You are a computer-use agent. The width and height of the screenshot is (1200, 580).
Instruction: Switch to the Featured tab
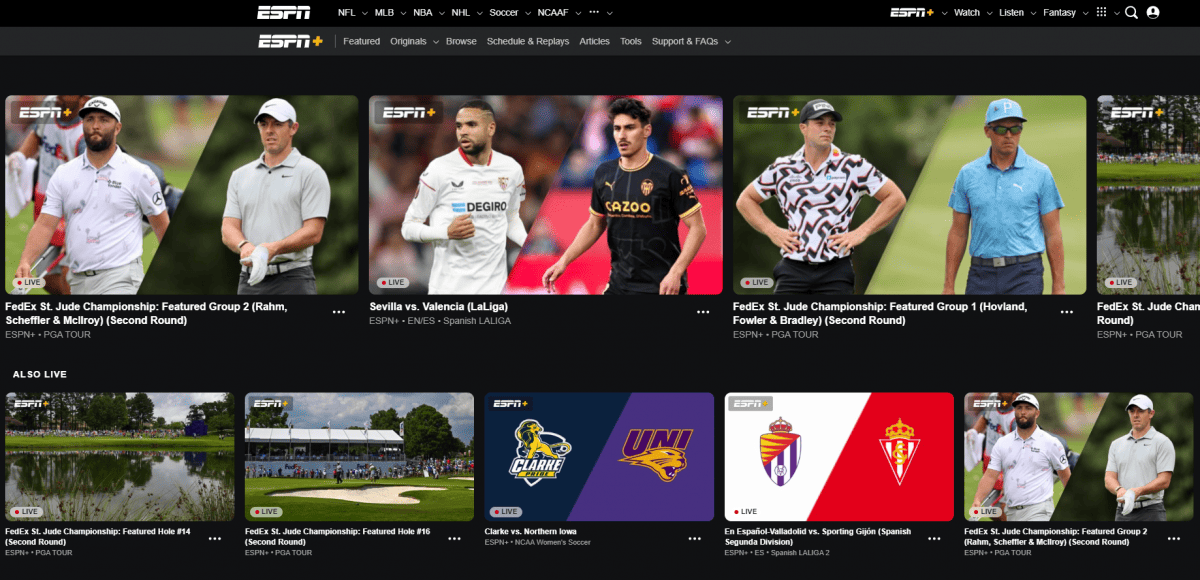point(361,41)
